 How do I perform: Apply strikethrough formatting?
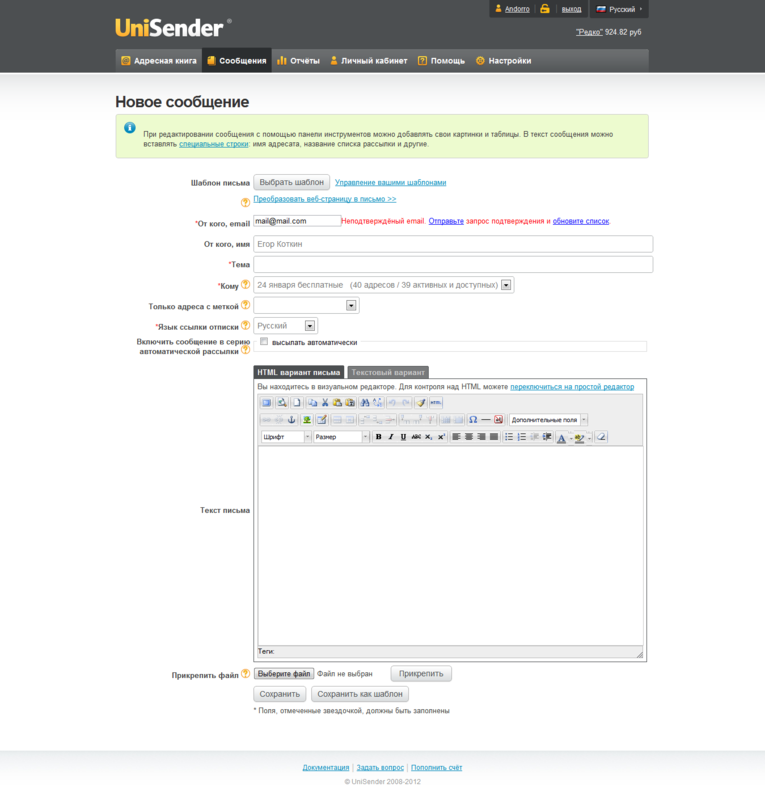tap(416, 437)
